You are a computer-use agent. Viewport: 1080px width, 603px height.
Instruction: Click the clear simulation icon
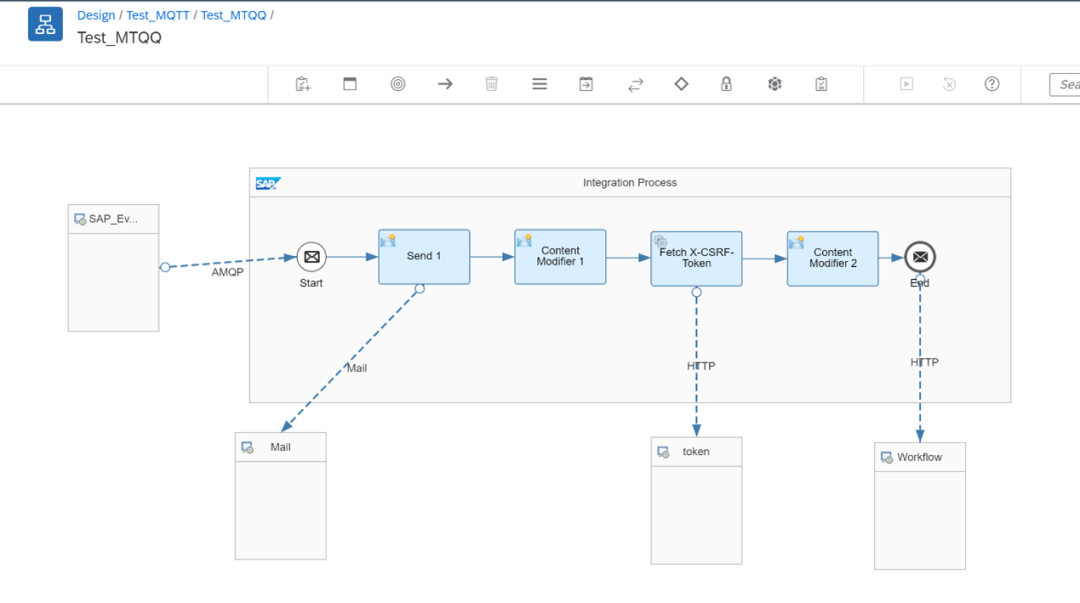(949, 84)
